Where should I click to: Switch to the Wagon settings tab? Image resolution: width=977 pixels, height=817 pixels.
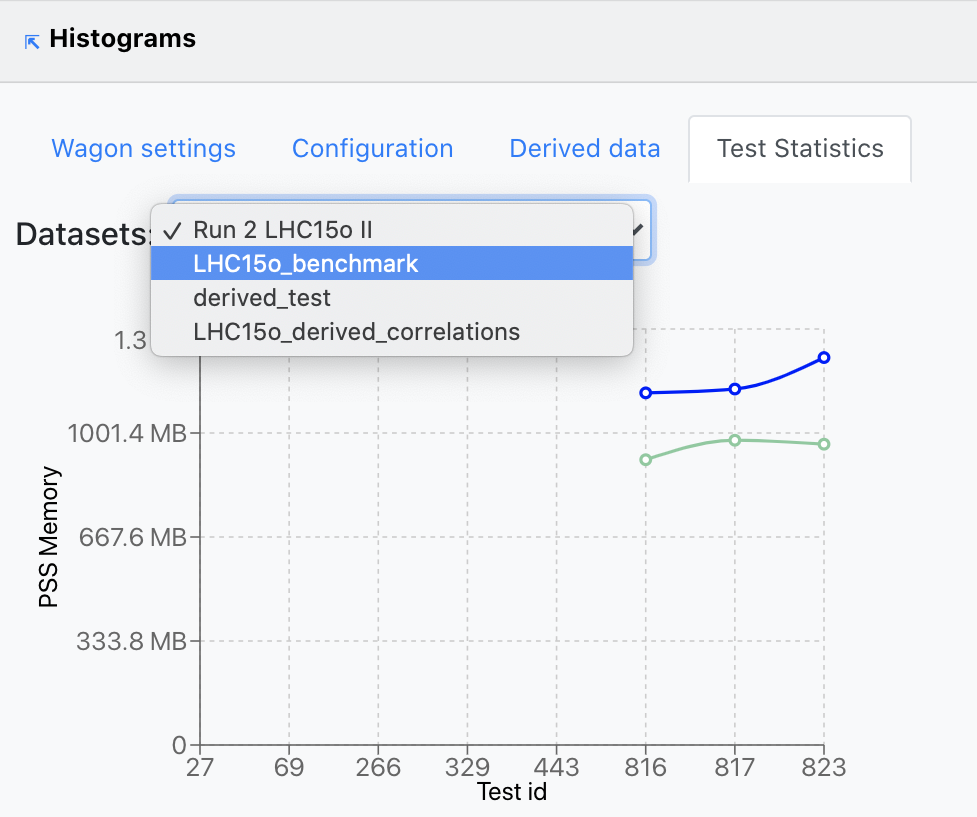(143, 149)
